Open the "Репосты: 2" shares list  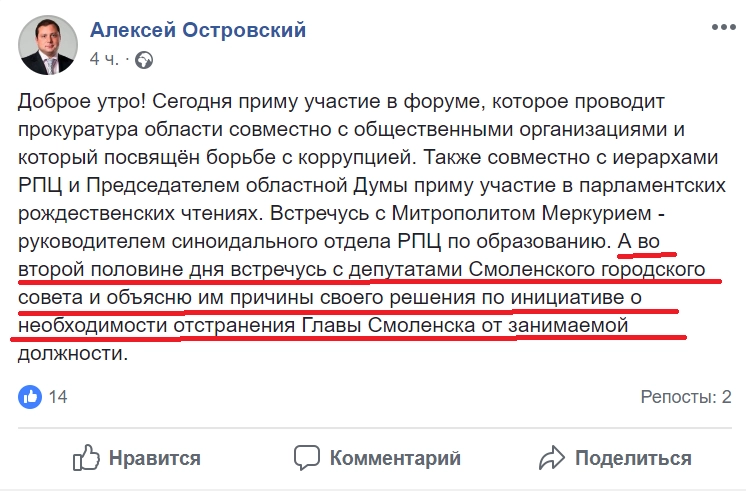686,397
